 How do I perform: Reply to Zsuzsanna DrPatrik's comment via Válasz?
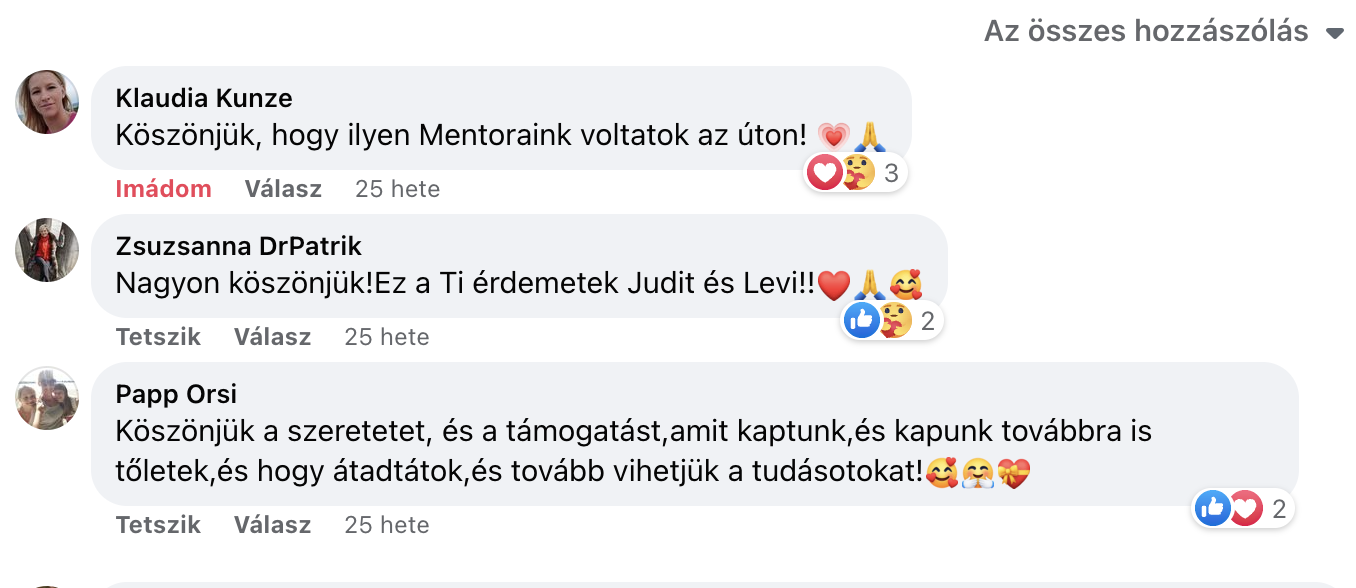click(273, 337)
